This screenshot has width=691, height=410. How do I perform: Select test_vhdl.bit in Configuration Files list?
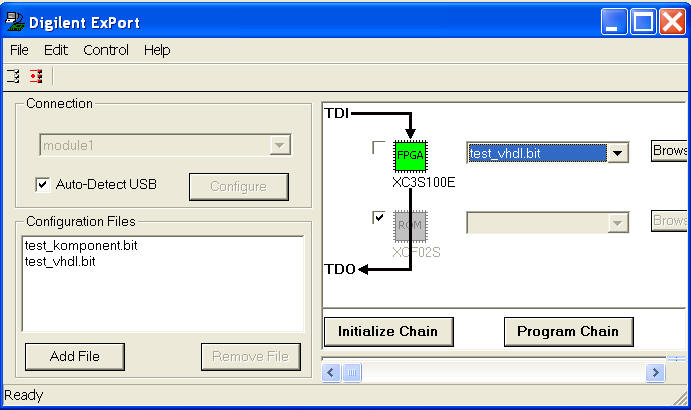click(60, 261)
